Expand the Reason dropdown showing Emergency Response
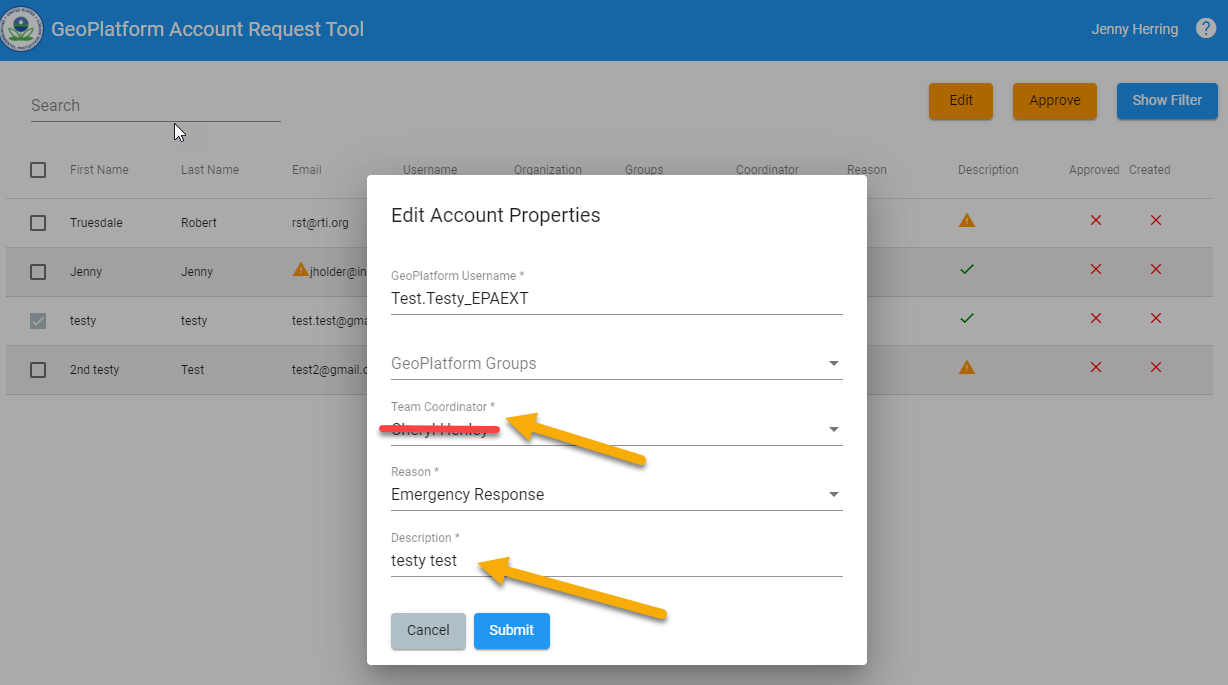Screen dimensions: 1228x685 point(833,493)
